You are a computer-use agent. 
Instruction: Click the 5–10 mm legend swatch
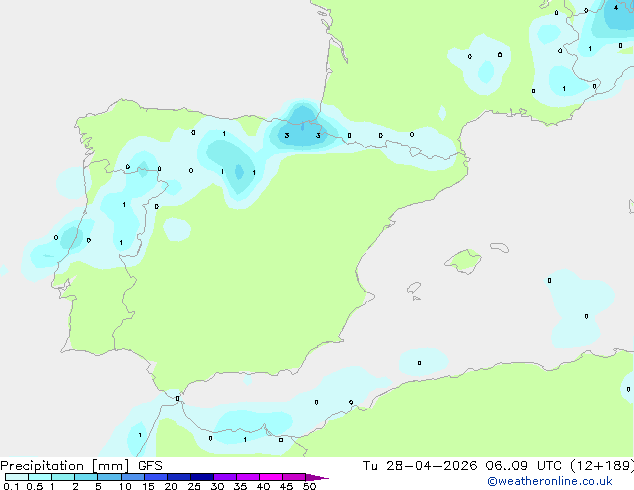(109, 477)
